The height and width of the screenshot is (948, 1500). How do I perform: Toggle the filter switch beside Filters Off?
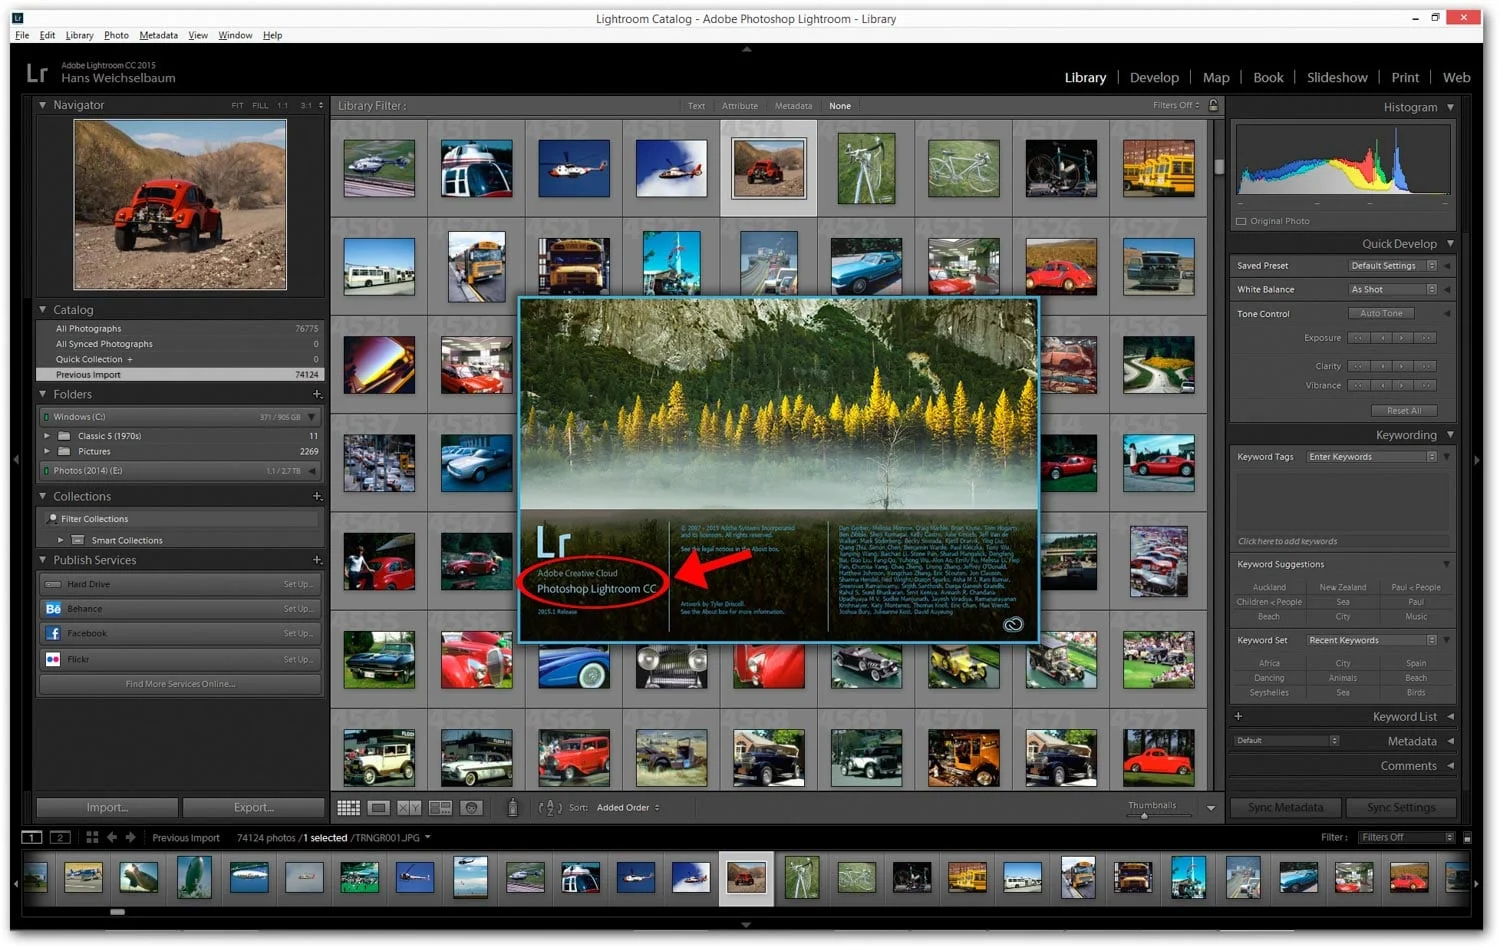[x=1467, y=838]
